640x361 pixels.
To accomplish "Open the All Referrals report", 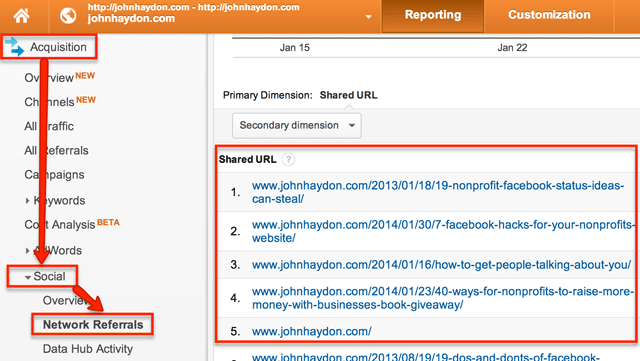I will pyautogui.click(x=56, y=150).
